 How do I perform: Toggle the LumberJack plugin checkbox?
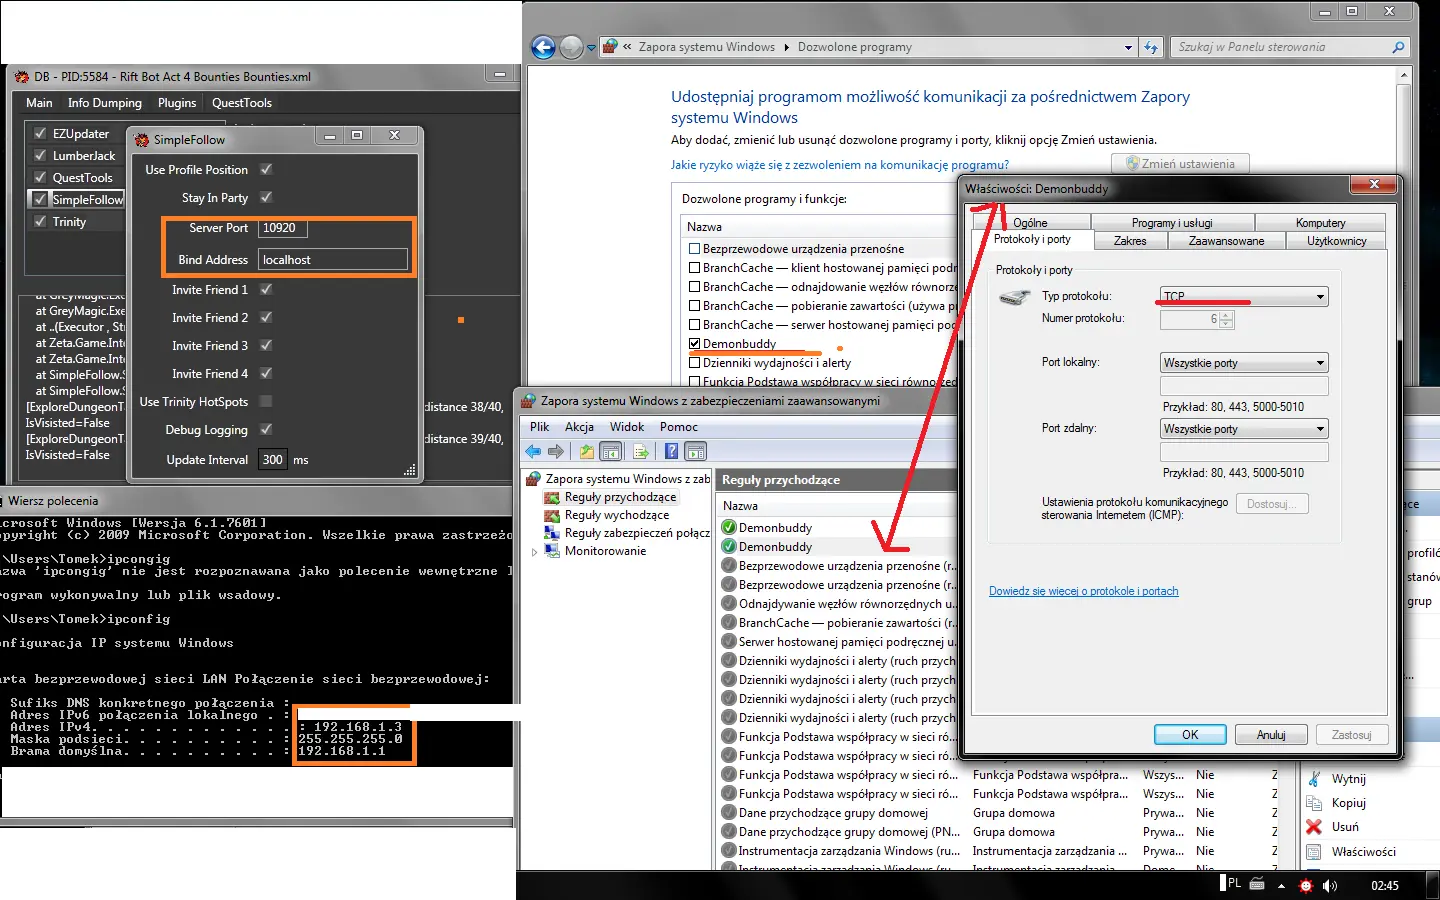[40, 155]
